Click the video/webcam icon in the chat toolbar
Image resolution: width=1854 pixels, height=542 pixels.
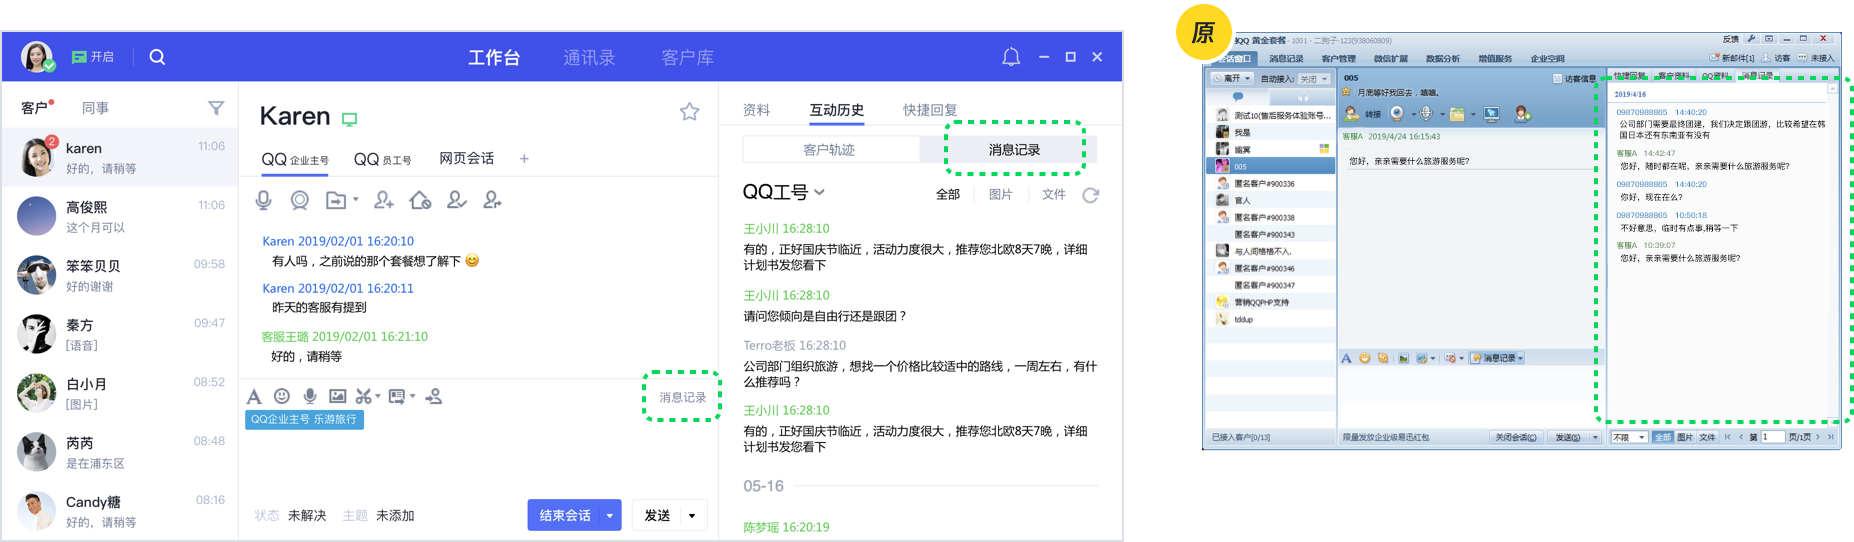[299, 200]
